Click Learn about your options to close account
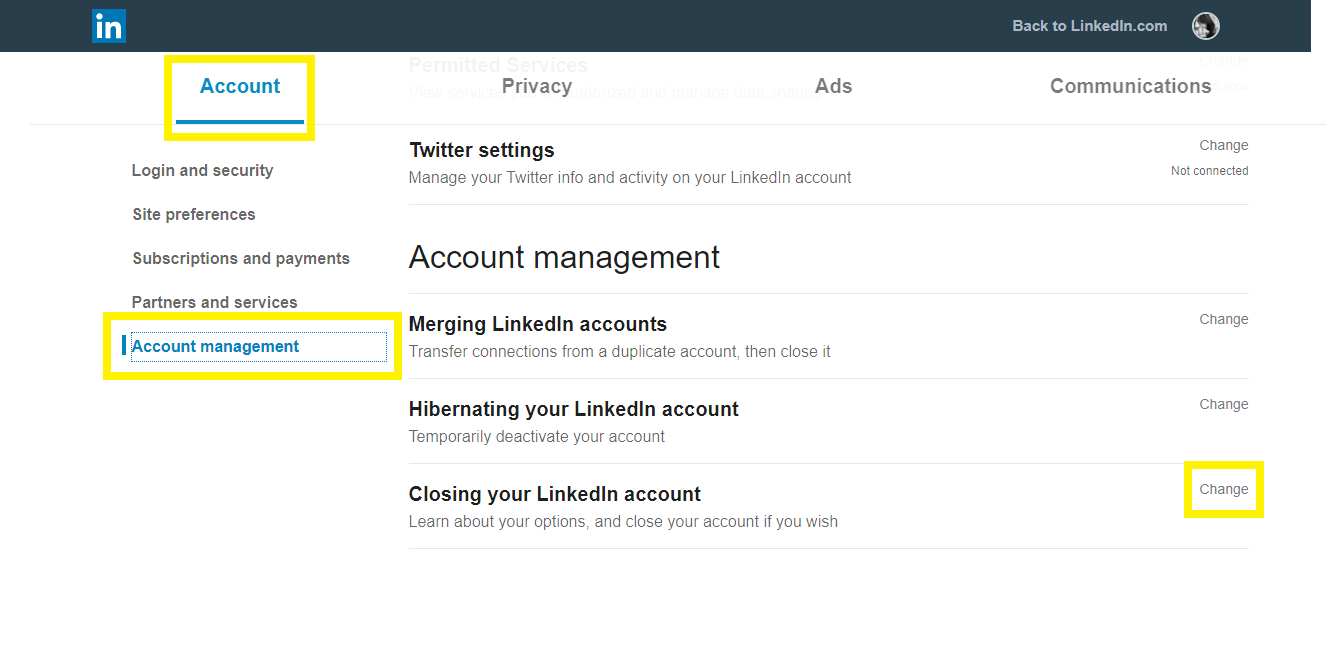 tap(623, 521)
